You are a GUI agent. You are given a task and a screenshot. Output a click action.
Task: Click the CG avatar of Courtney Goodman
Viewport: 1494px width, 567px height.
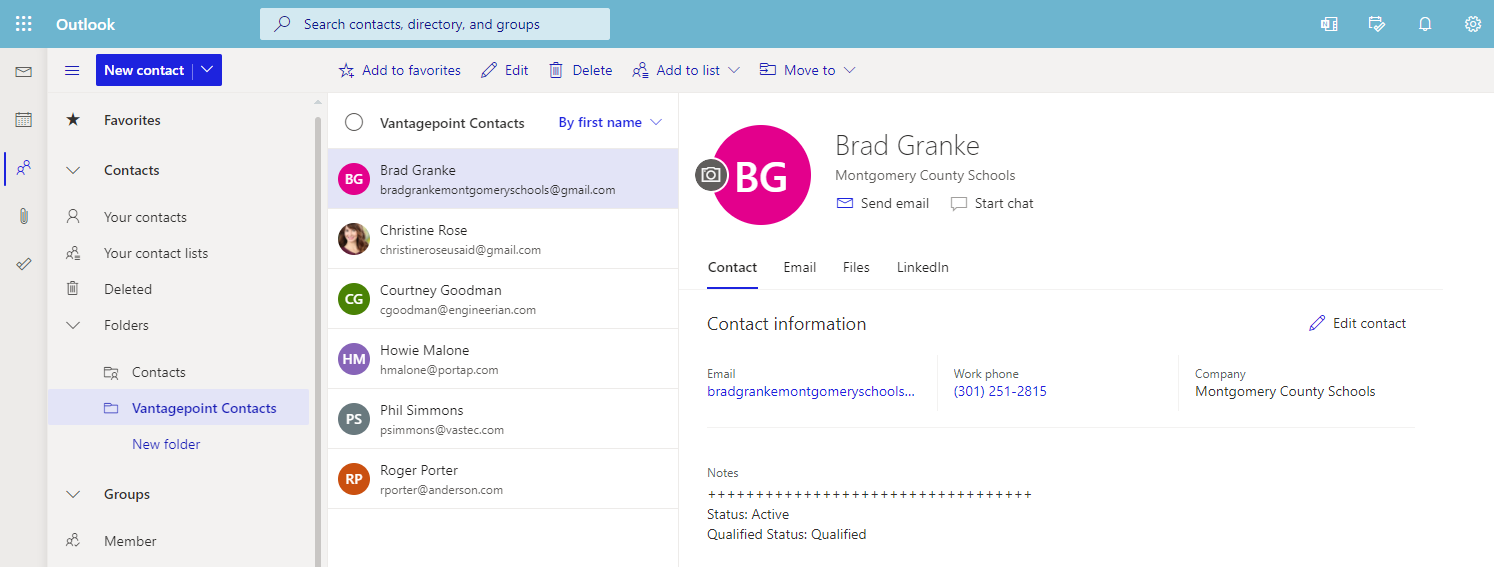pyautogui.click(x=354, y=299)
